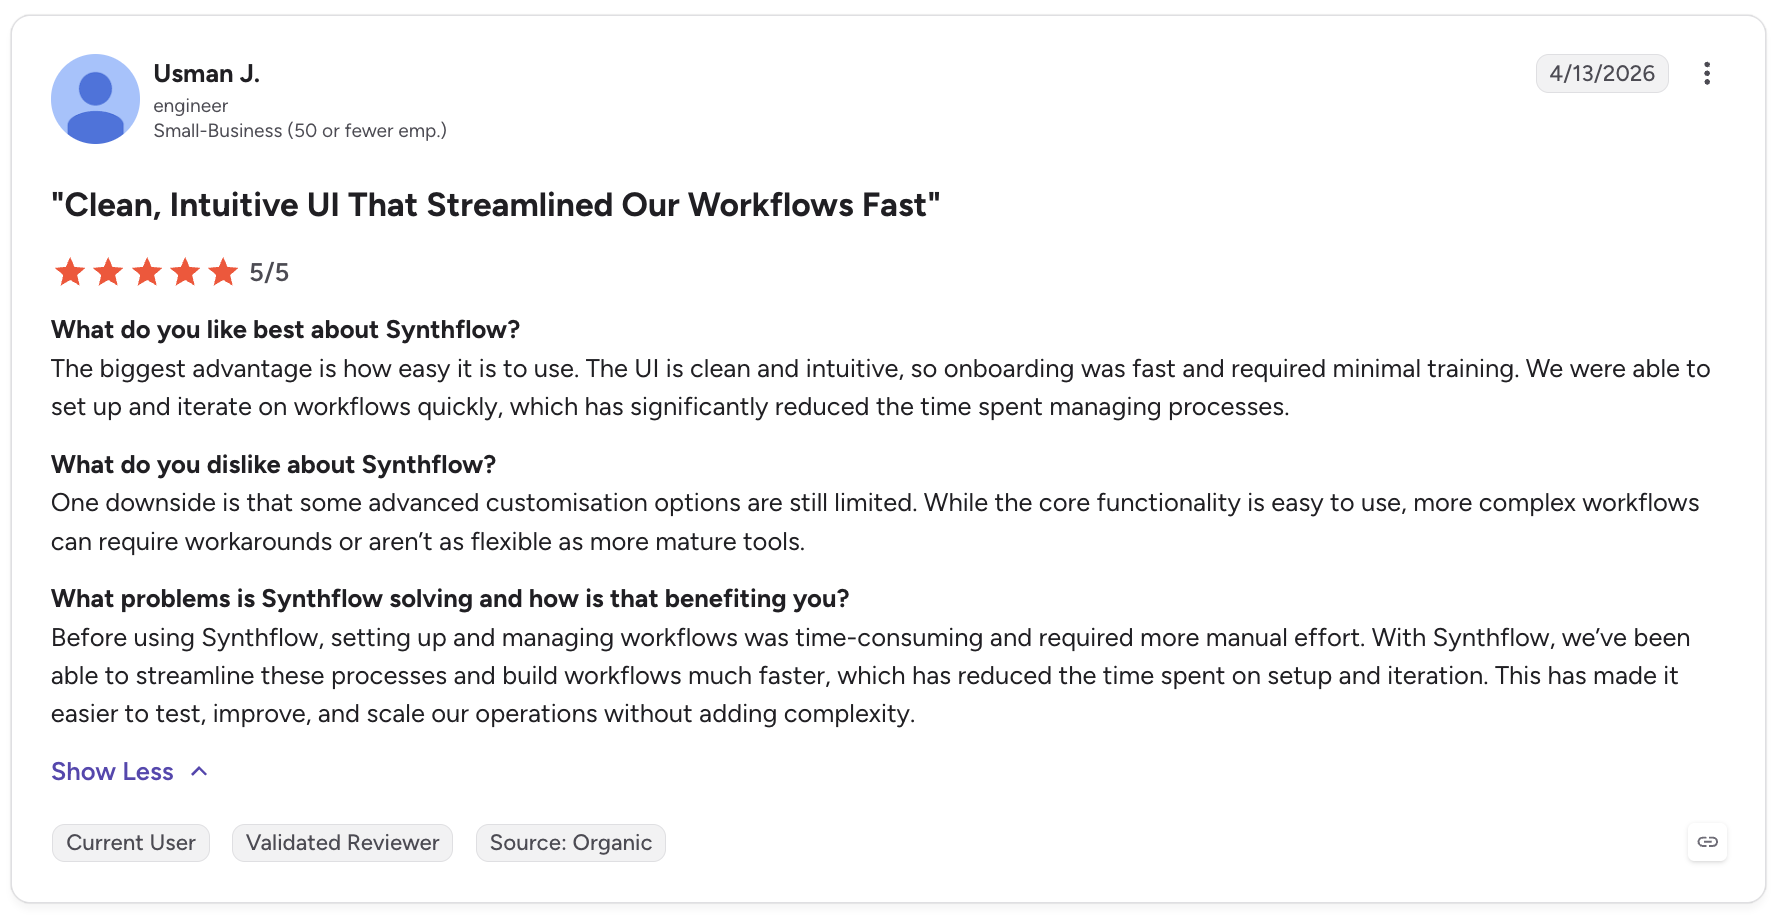Click the Small-Business company size text

[x=300, y=131]
